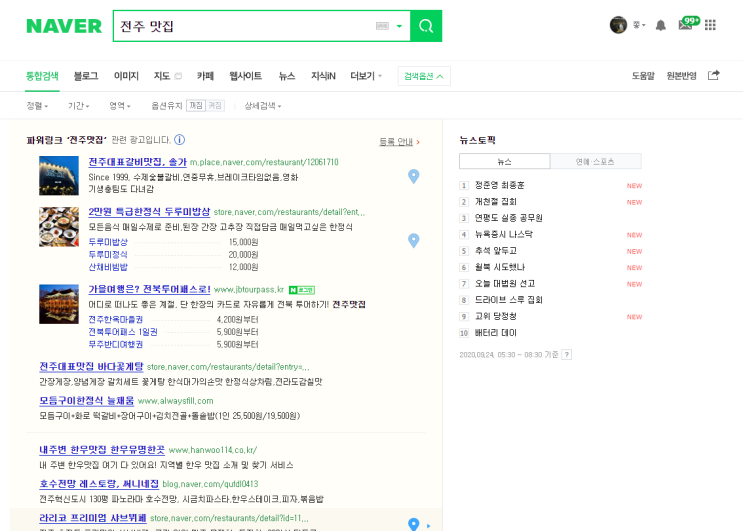Switch to the 블로그 tab

click(x=86, y=76)
